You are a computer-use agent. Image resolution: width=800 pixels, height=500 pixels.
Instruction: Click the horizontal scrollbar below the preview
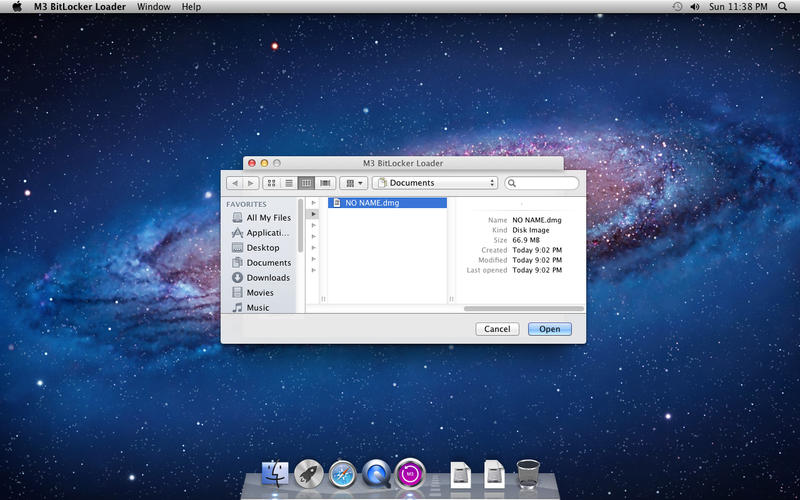pos(523,309)
